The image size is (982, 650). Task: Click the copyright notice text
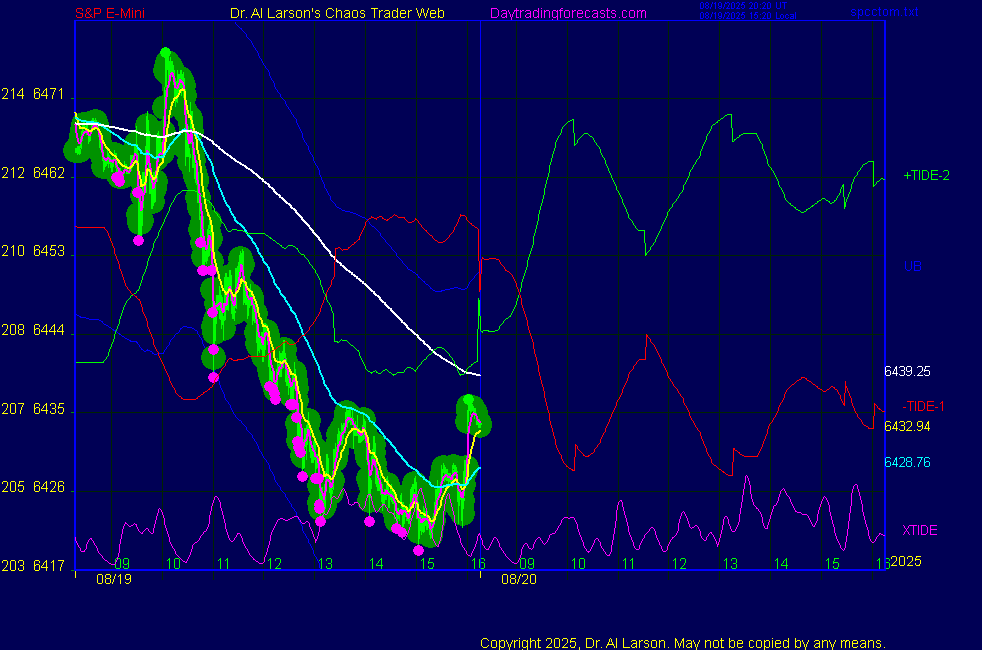click(x=682, y=642)
